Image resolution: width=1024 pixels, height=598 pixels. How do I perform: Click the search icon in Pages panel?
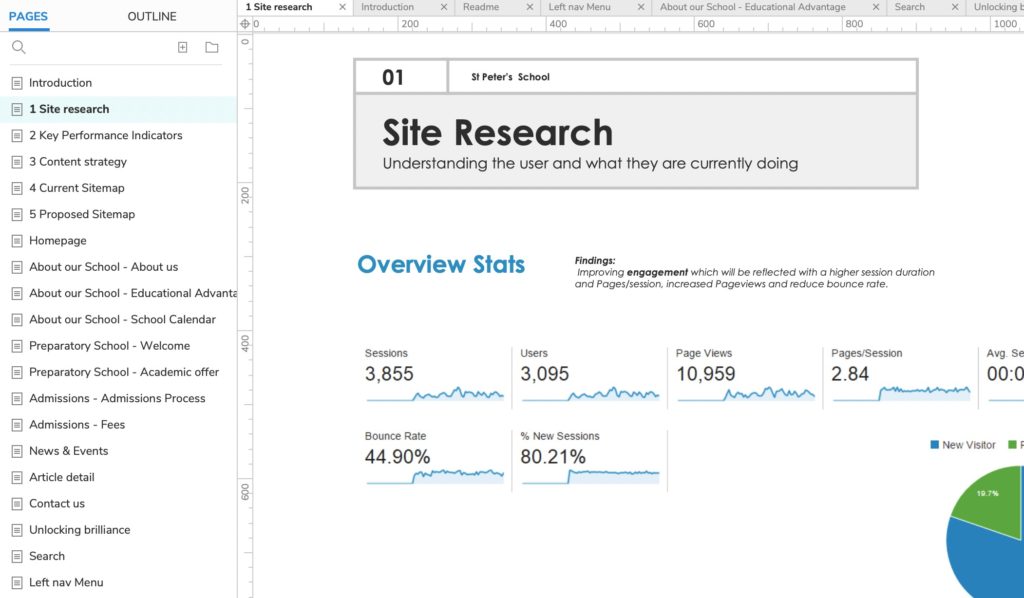click(18, 47)
